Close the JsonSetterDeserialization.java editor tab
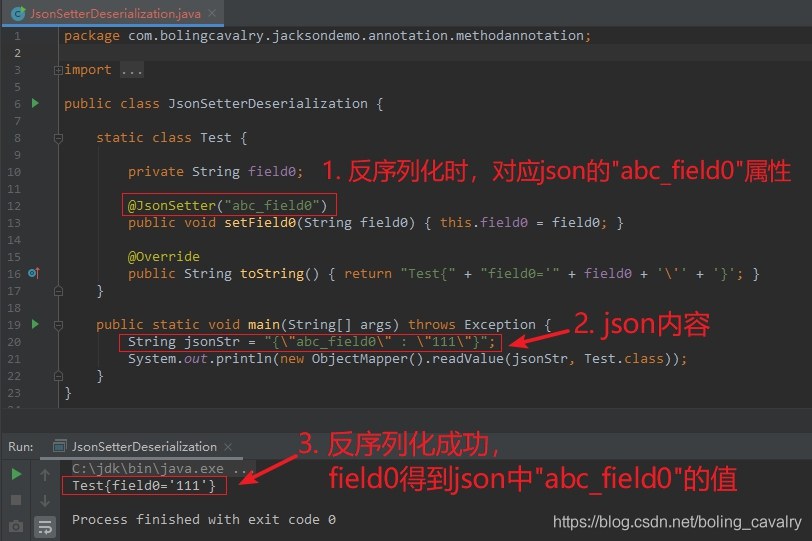Image resolution: width=812 pixels, height=541 pixels. [x=212, y=13]
